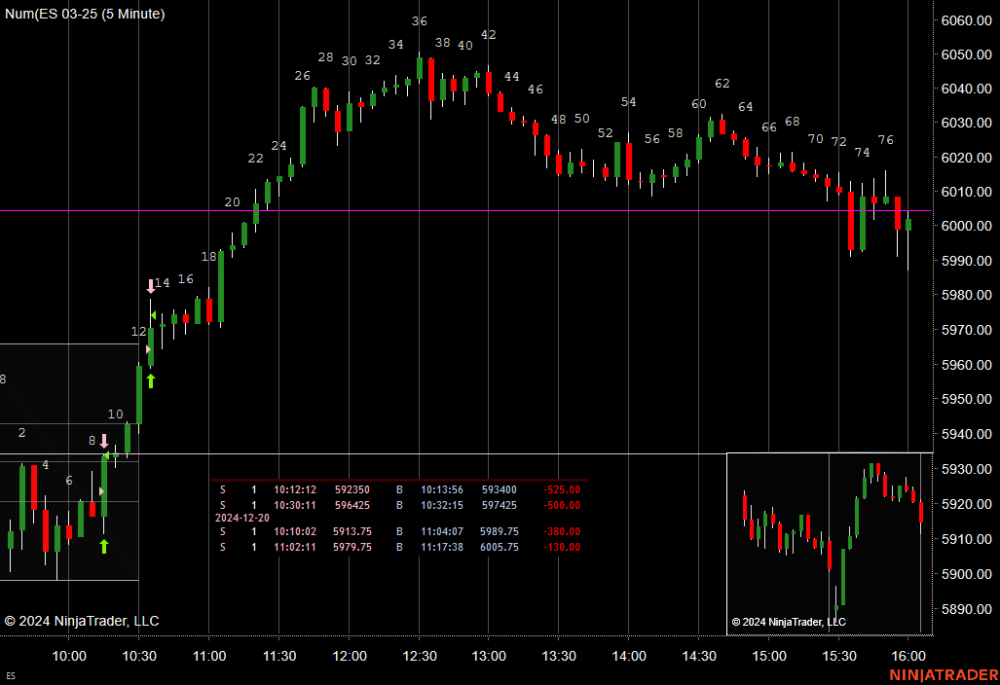
Task: Select the magenta horizontal price line
Action: click(x=500, y=210)
